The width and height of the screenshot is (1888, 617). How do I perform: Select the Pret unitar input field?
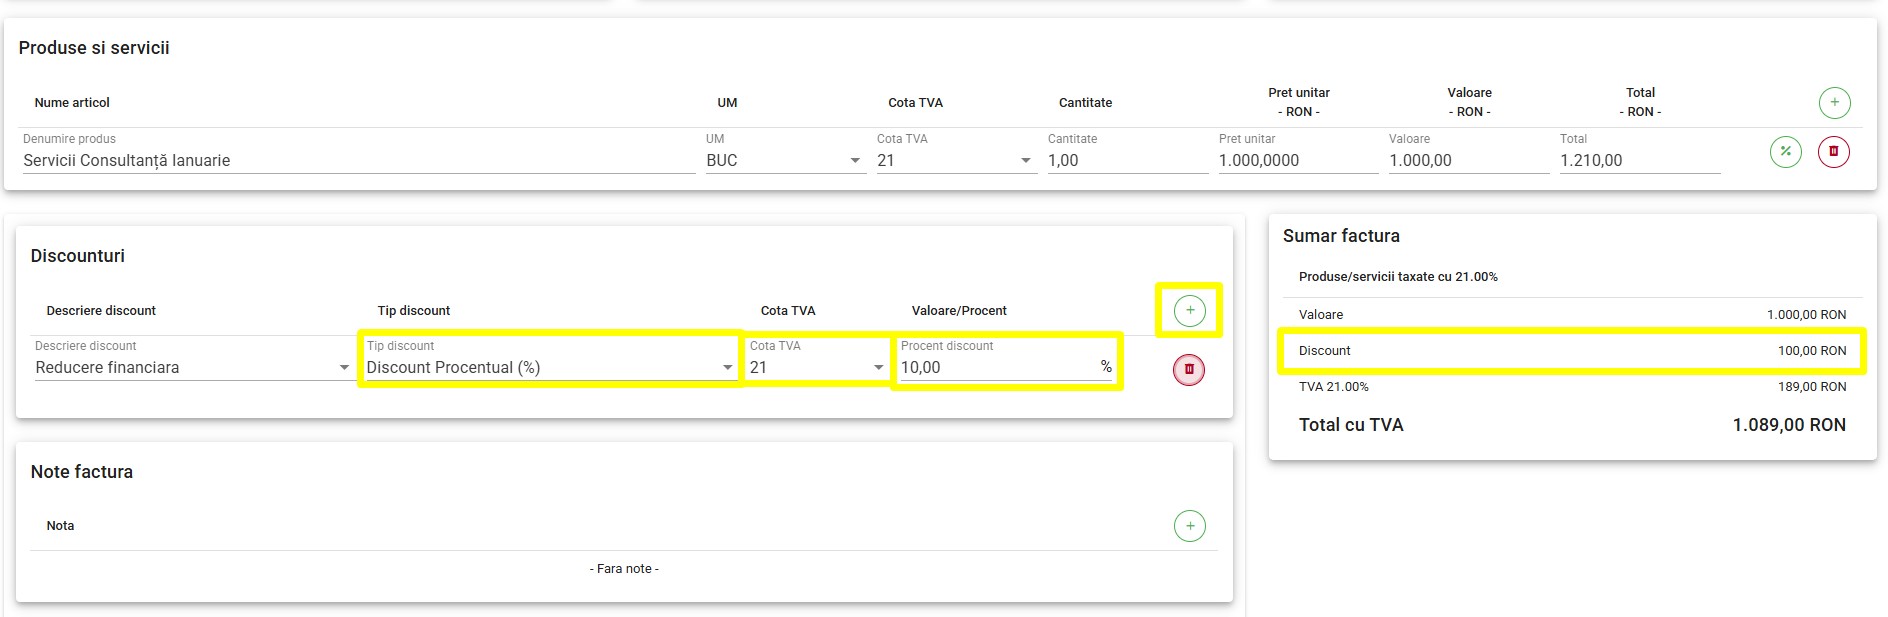pos(1297,160)
